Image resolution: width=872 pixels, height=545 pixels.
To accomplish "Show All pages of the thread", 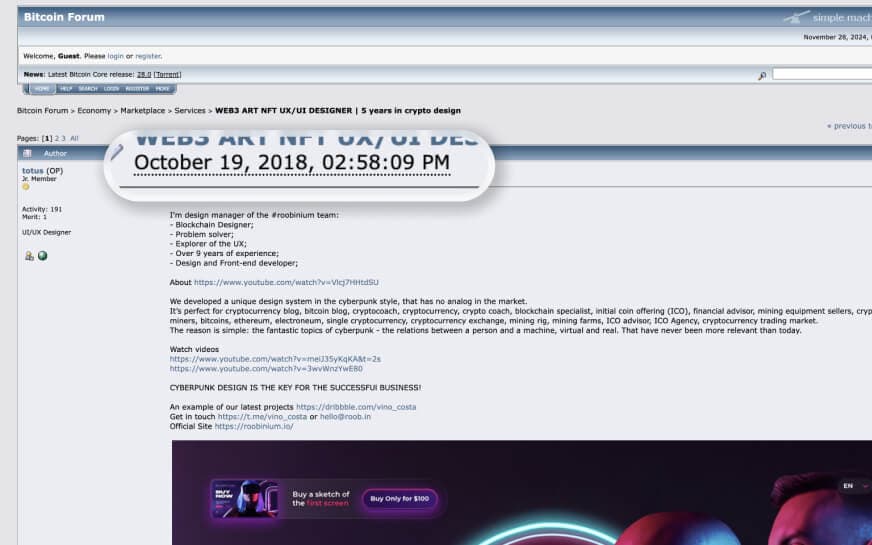I will (x=74, y=138).
